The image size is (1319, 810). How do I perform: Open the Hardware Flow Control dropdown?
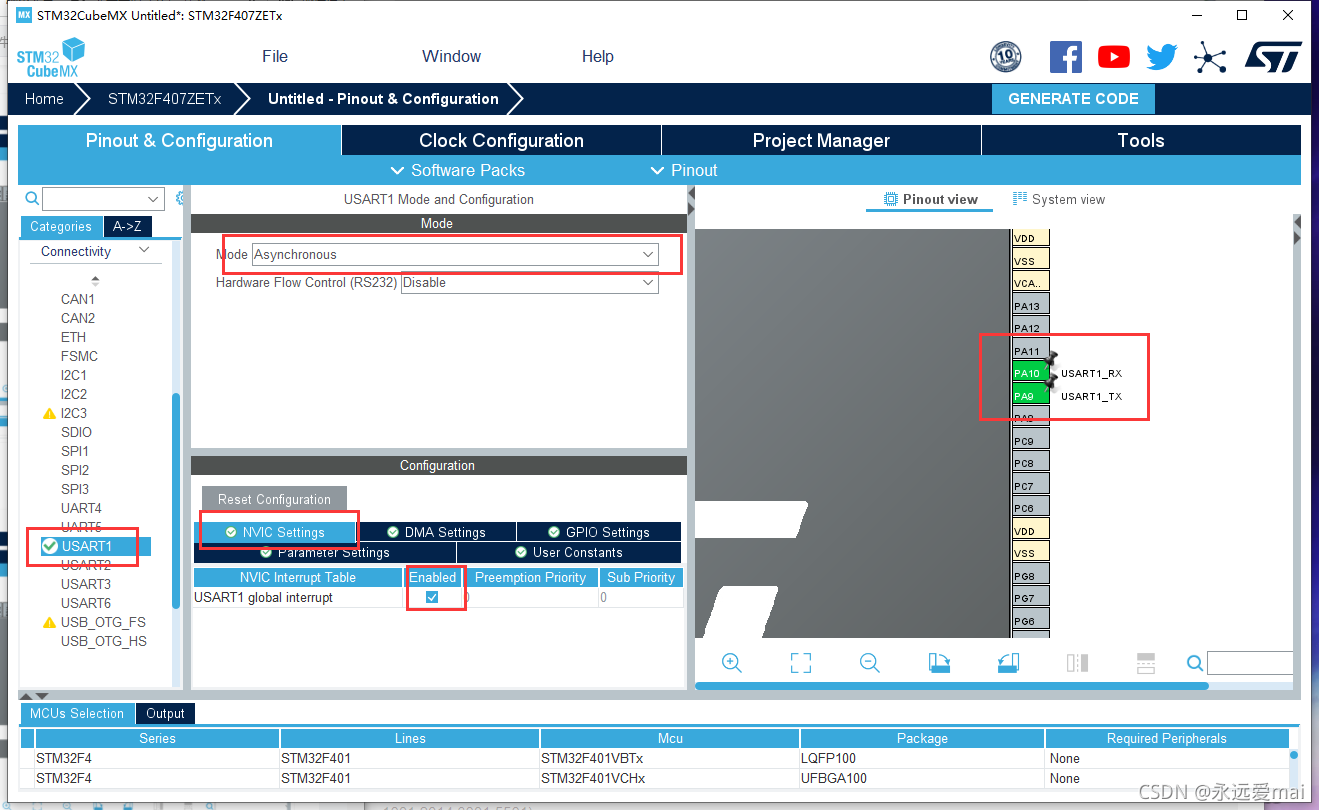(530, 283)
